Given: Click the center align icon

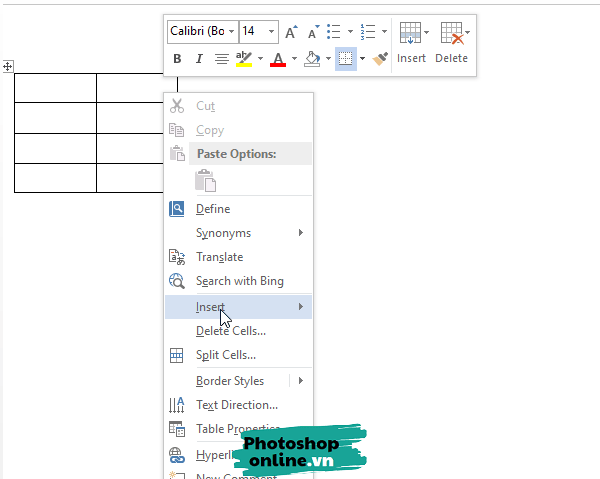Looking at the screenshot, I should (221, 59).
